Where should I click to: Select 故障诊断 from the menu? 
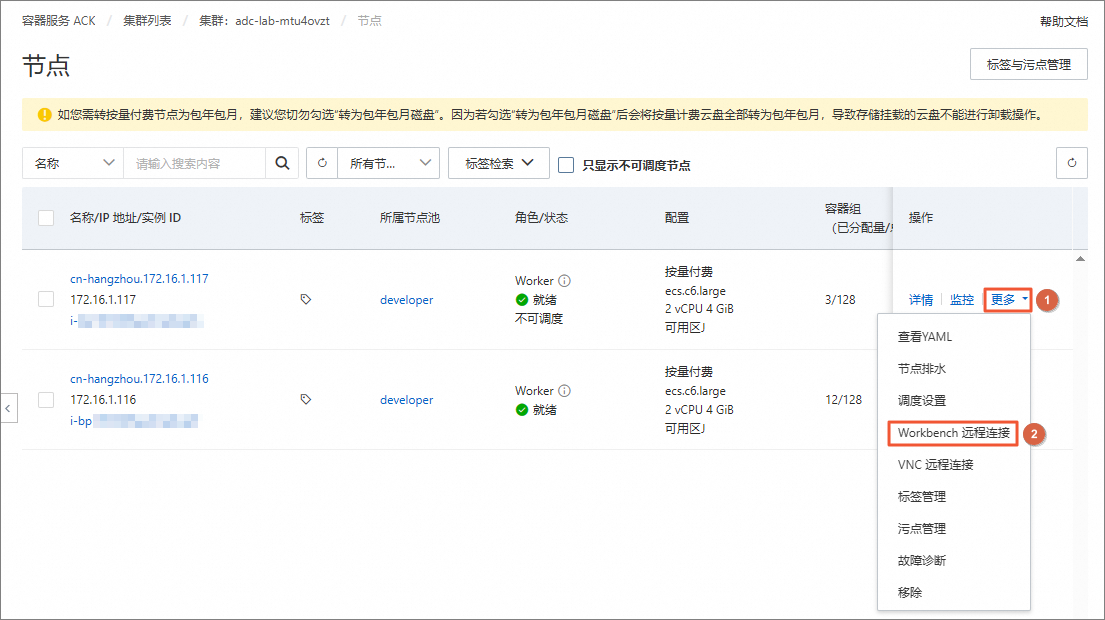coord(922,560)
